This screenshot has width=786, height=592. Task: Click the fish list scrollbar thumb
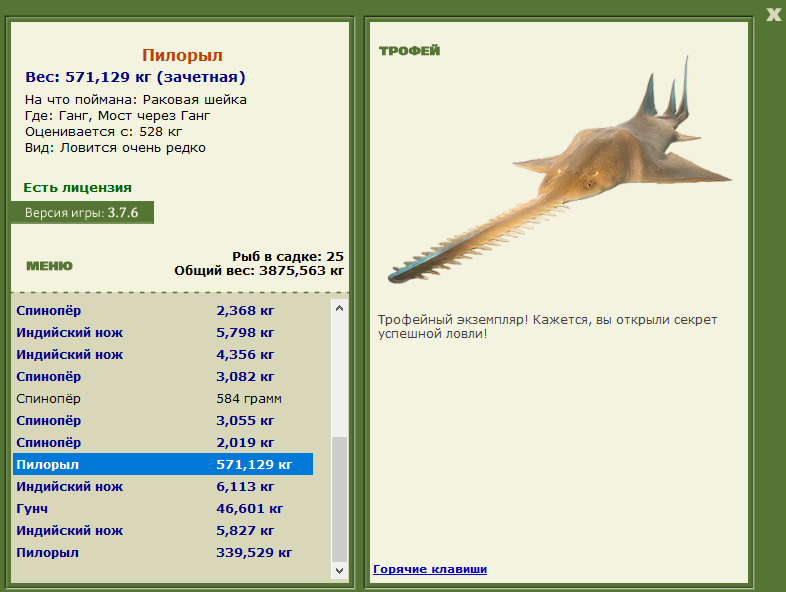(x=339, y=499)
